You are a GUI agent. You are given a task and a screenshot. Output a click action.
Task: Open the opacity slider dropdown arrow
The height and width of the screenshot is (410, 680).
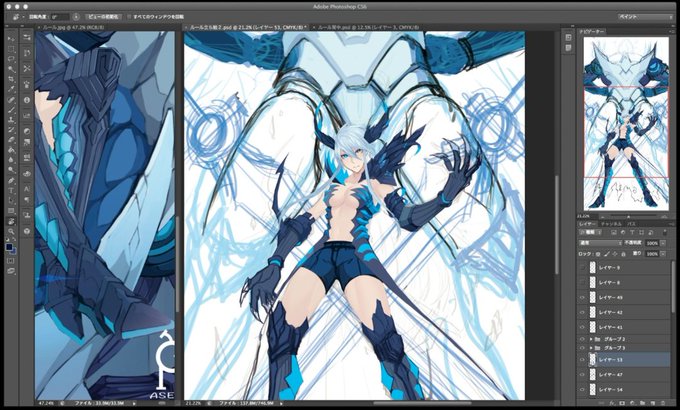tap(664, 243)
